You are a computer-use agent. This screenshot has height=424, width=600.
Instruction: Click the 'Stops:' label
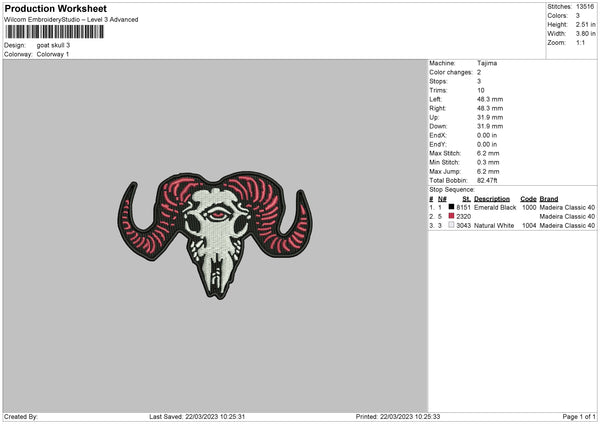pos(438,81)
